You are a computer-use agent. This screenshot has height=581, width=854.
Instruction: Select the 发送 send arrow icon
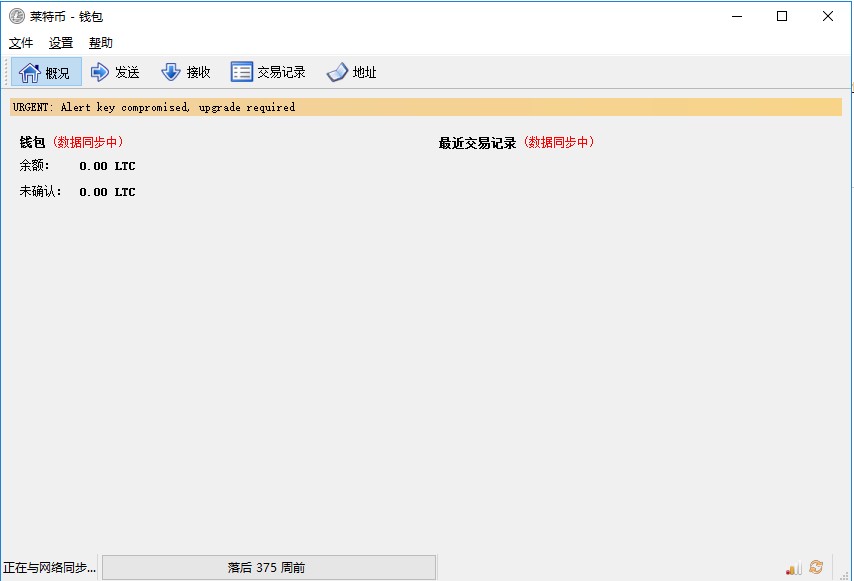(x=100, y=72)
